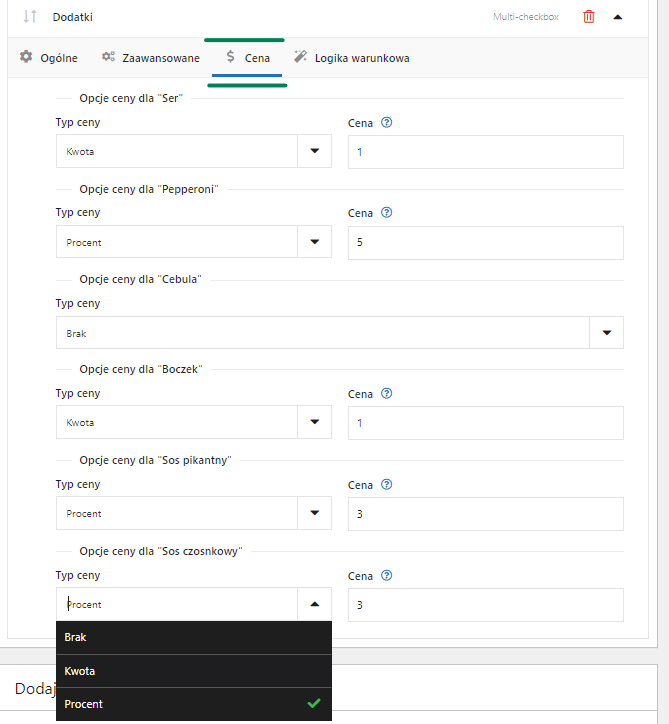Show Cena help tooltip for Ser
Viewport: 669px width, 724px height.
(x=386, y=122)
